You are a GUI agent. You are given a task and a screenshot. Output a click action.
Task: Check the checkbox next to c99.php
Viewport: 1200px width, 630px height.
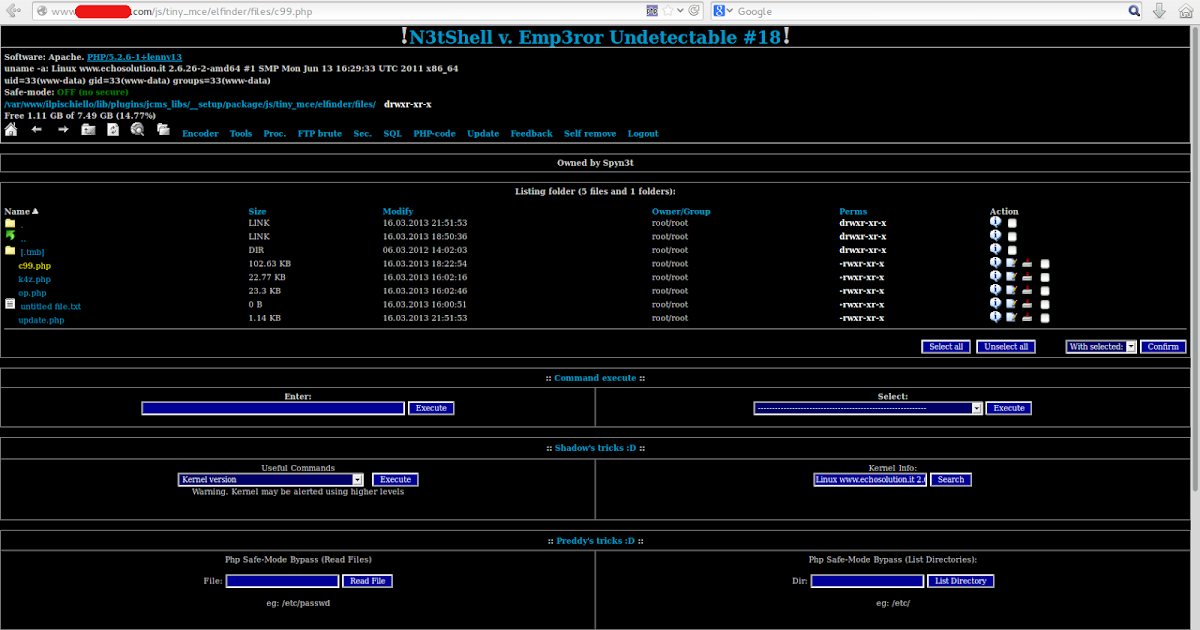1045,263
